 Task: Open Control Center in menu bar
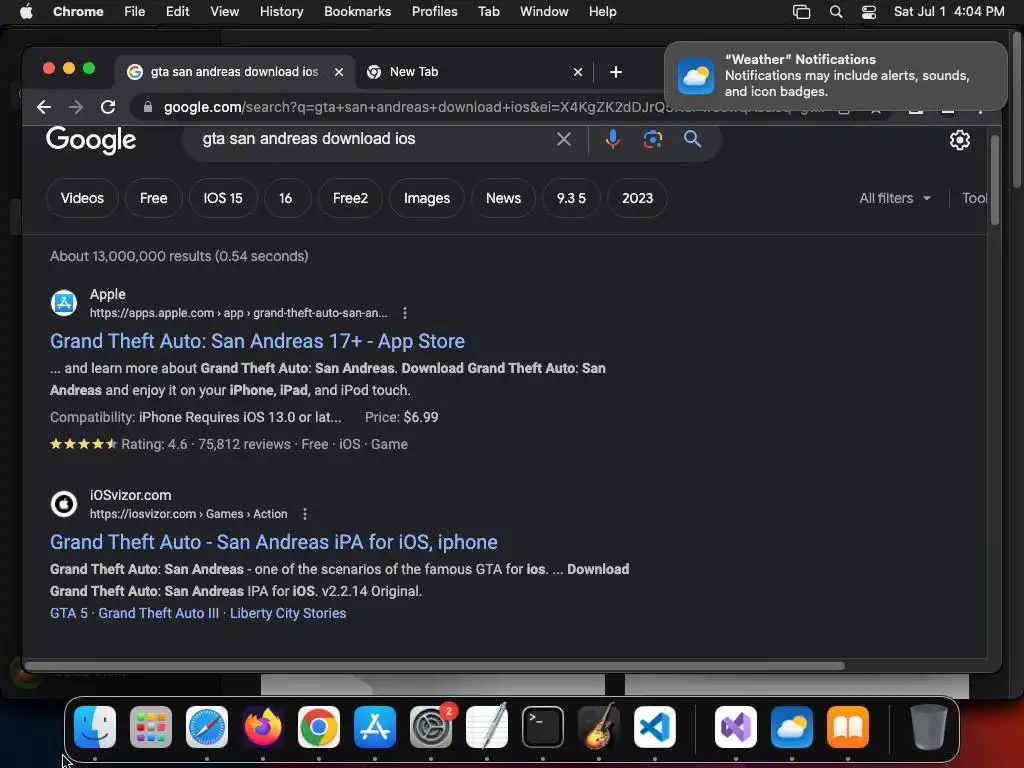[x=869, y=12]
